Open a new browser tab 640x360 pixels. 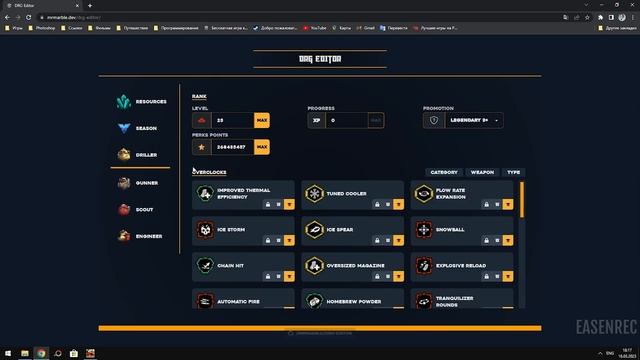pyautogui.click(x=90, y=6)
